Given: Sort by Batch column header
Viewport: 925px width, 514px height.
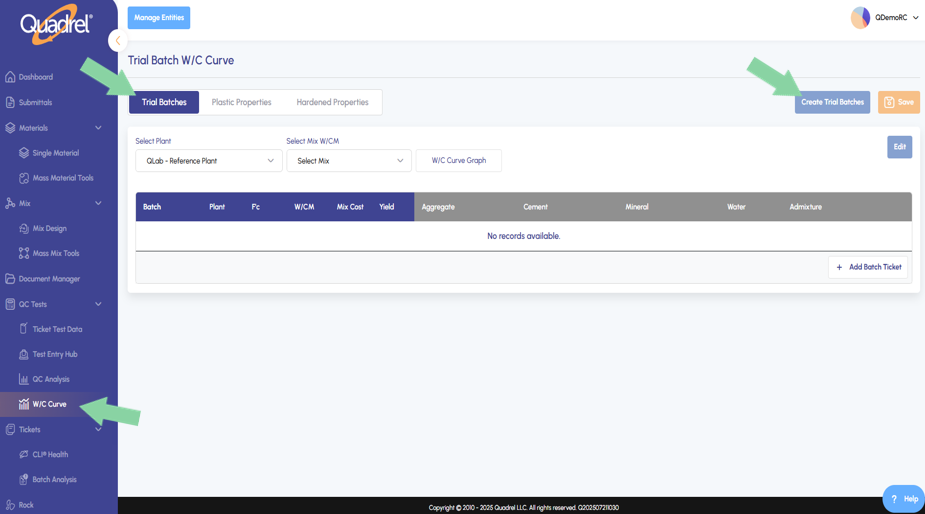Looking at the screenshot, I should click(x=152, y=207).
